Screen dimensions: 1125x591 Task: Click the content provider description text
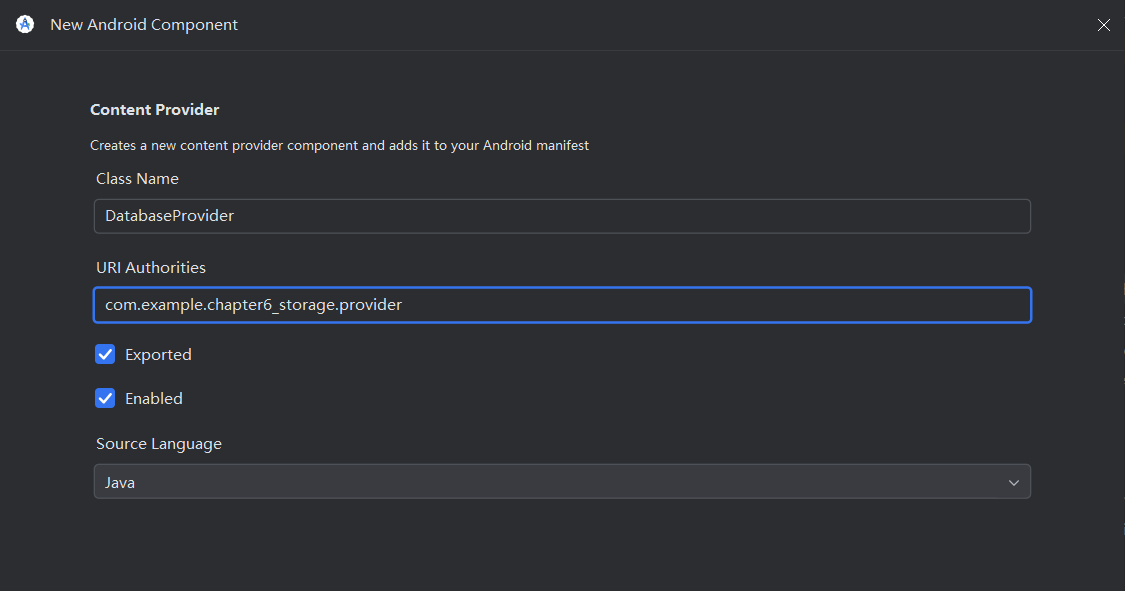click(339, 146)
